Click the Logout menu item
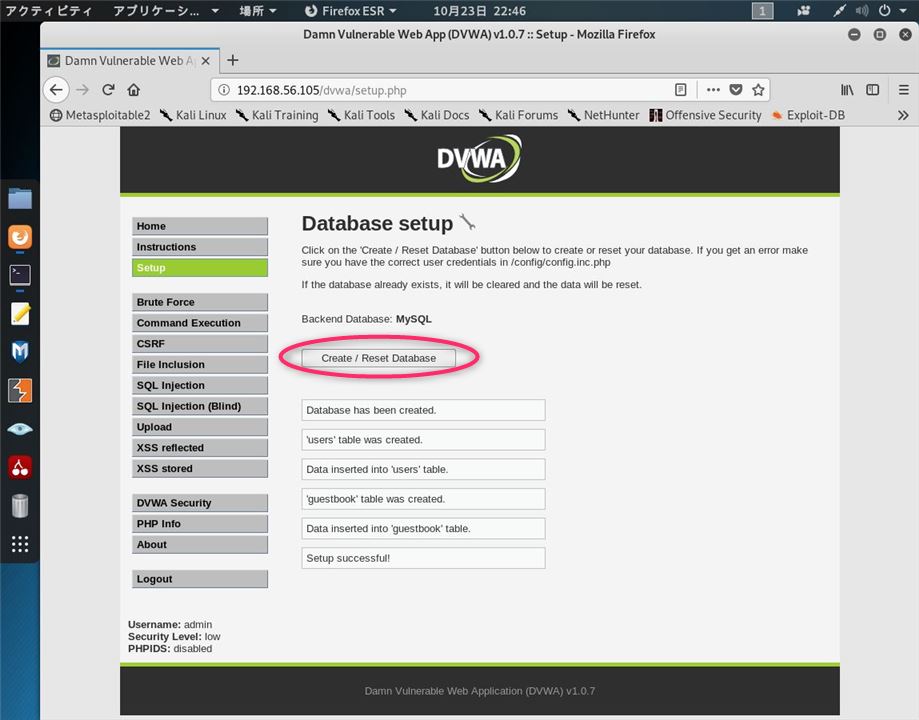 click(x=200, y=579)
